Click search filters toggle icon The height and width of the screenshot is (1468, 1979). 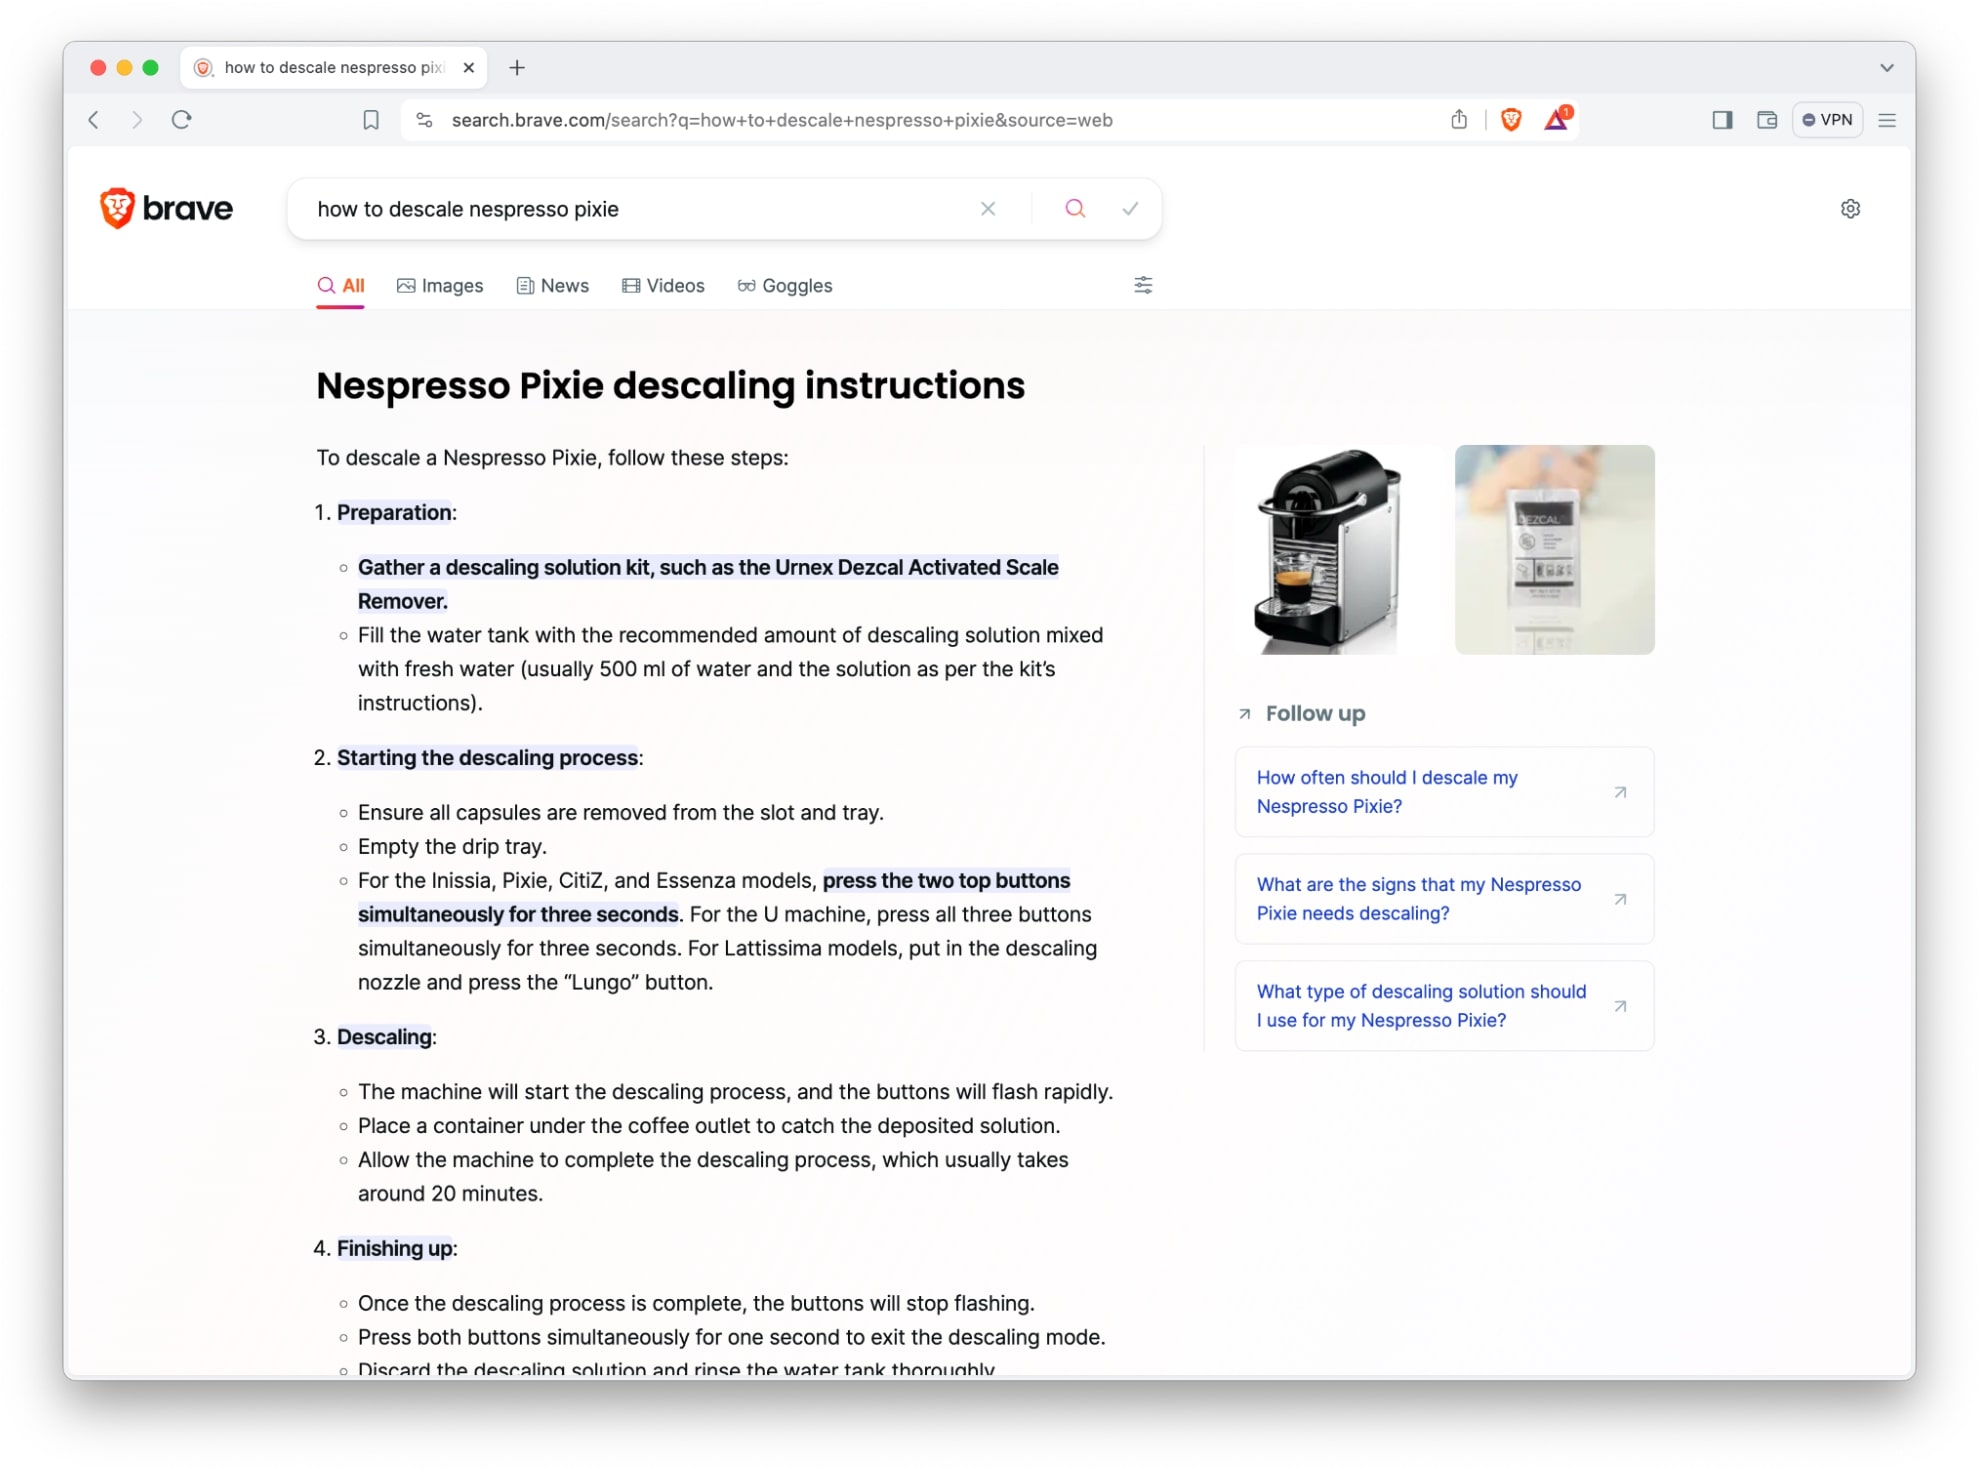click(1144, 285)
